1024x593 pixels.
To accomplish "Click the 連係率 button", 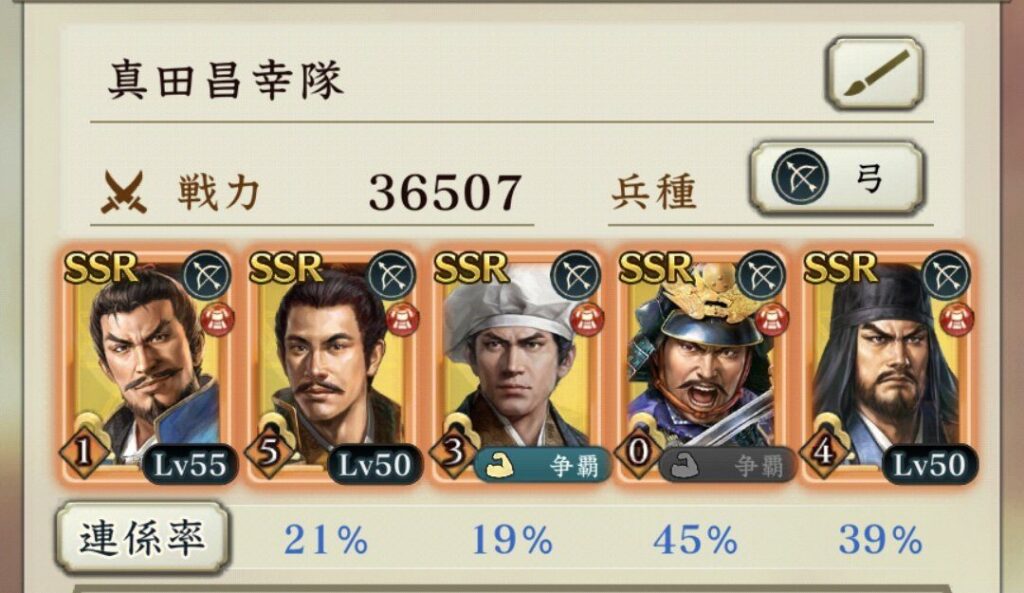I will tap(142, 538).
